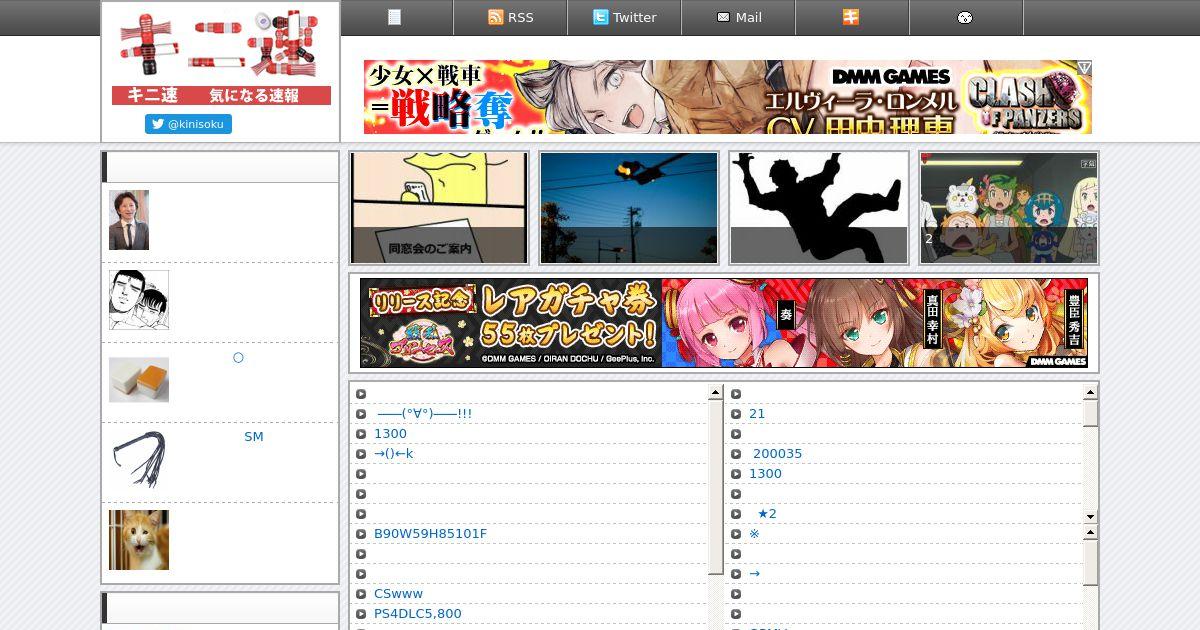1200x630 pixels.
Task: Open the CSwww link
Action: tap(399, 593)
